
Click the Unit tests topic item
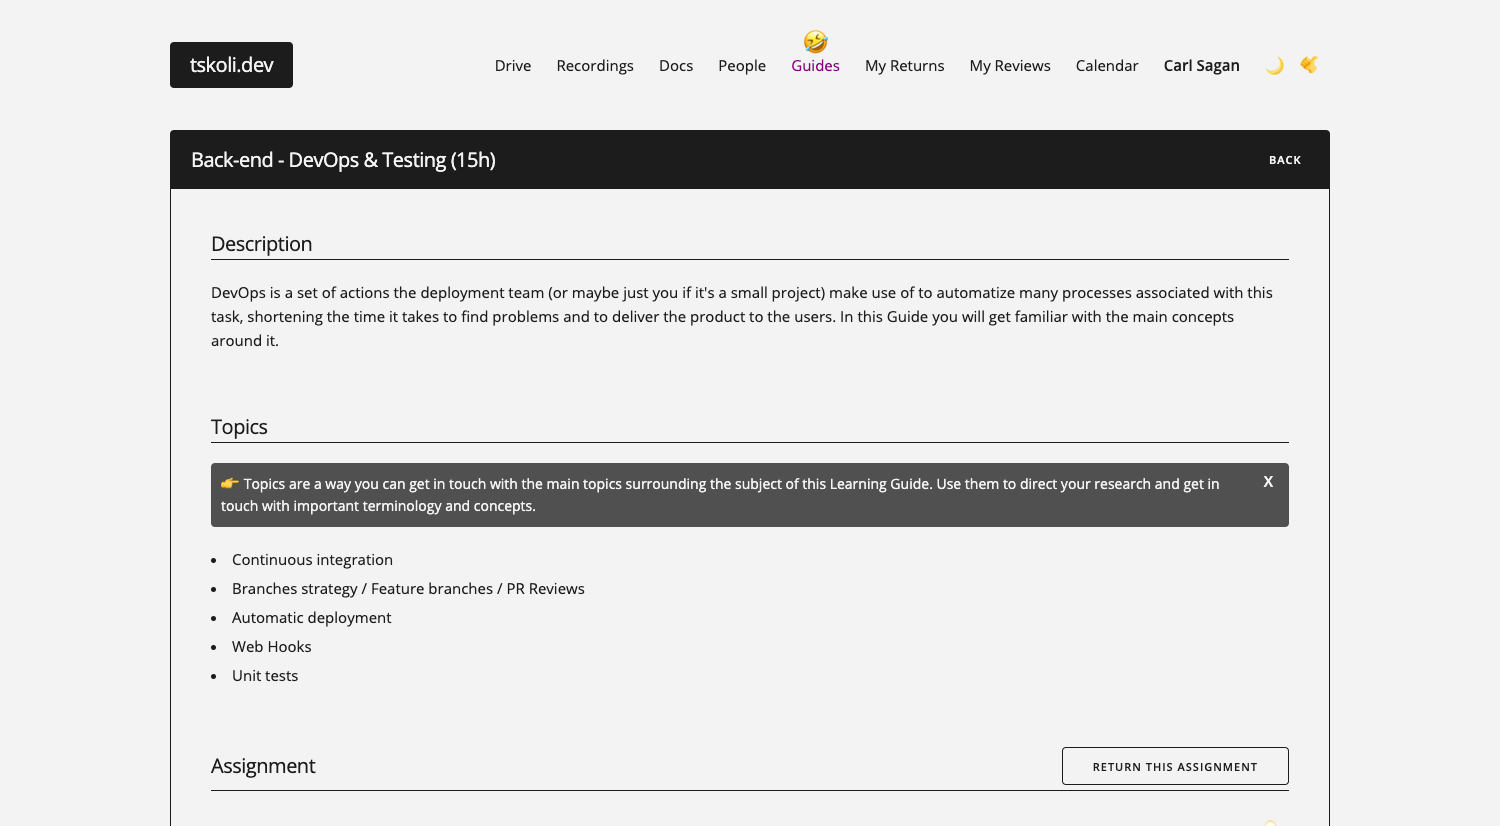click(x=265, y=676)
